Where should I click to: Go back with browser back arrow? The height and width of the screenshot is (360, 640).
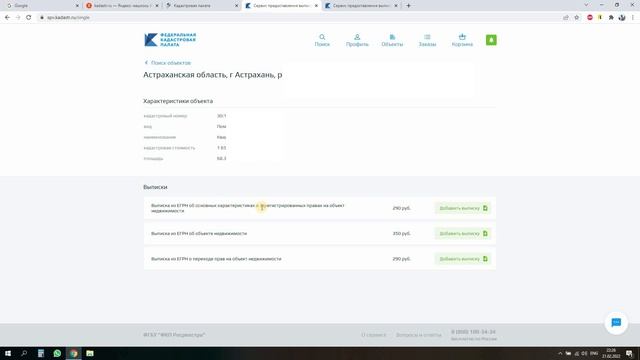point(7,18)
